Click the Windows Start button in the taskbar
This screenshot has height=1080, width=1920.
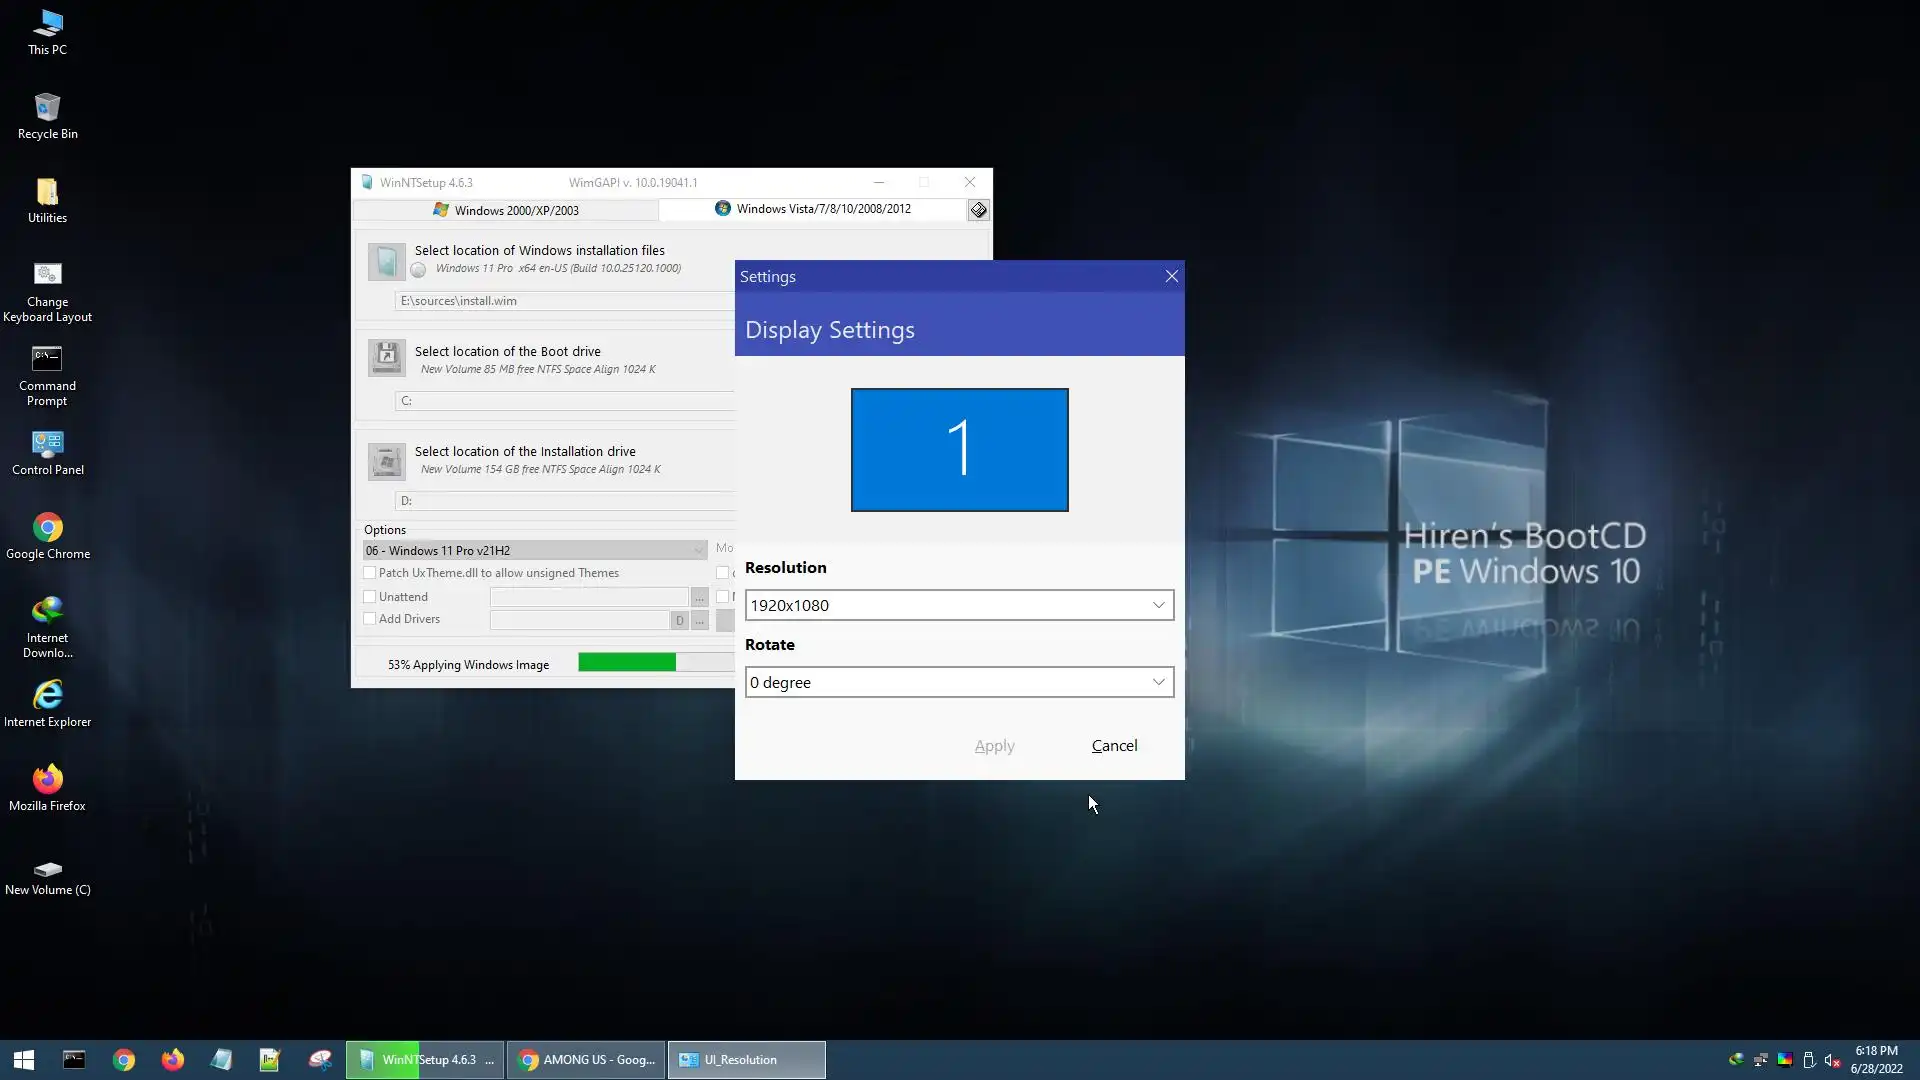click(24, 1060)
